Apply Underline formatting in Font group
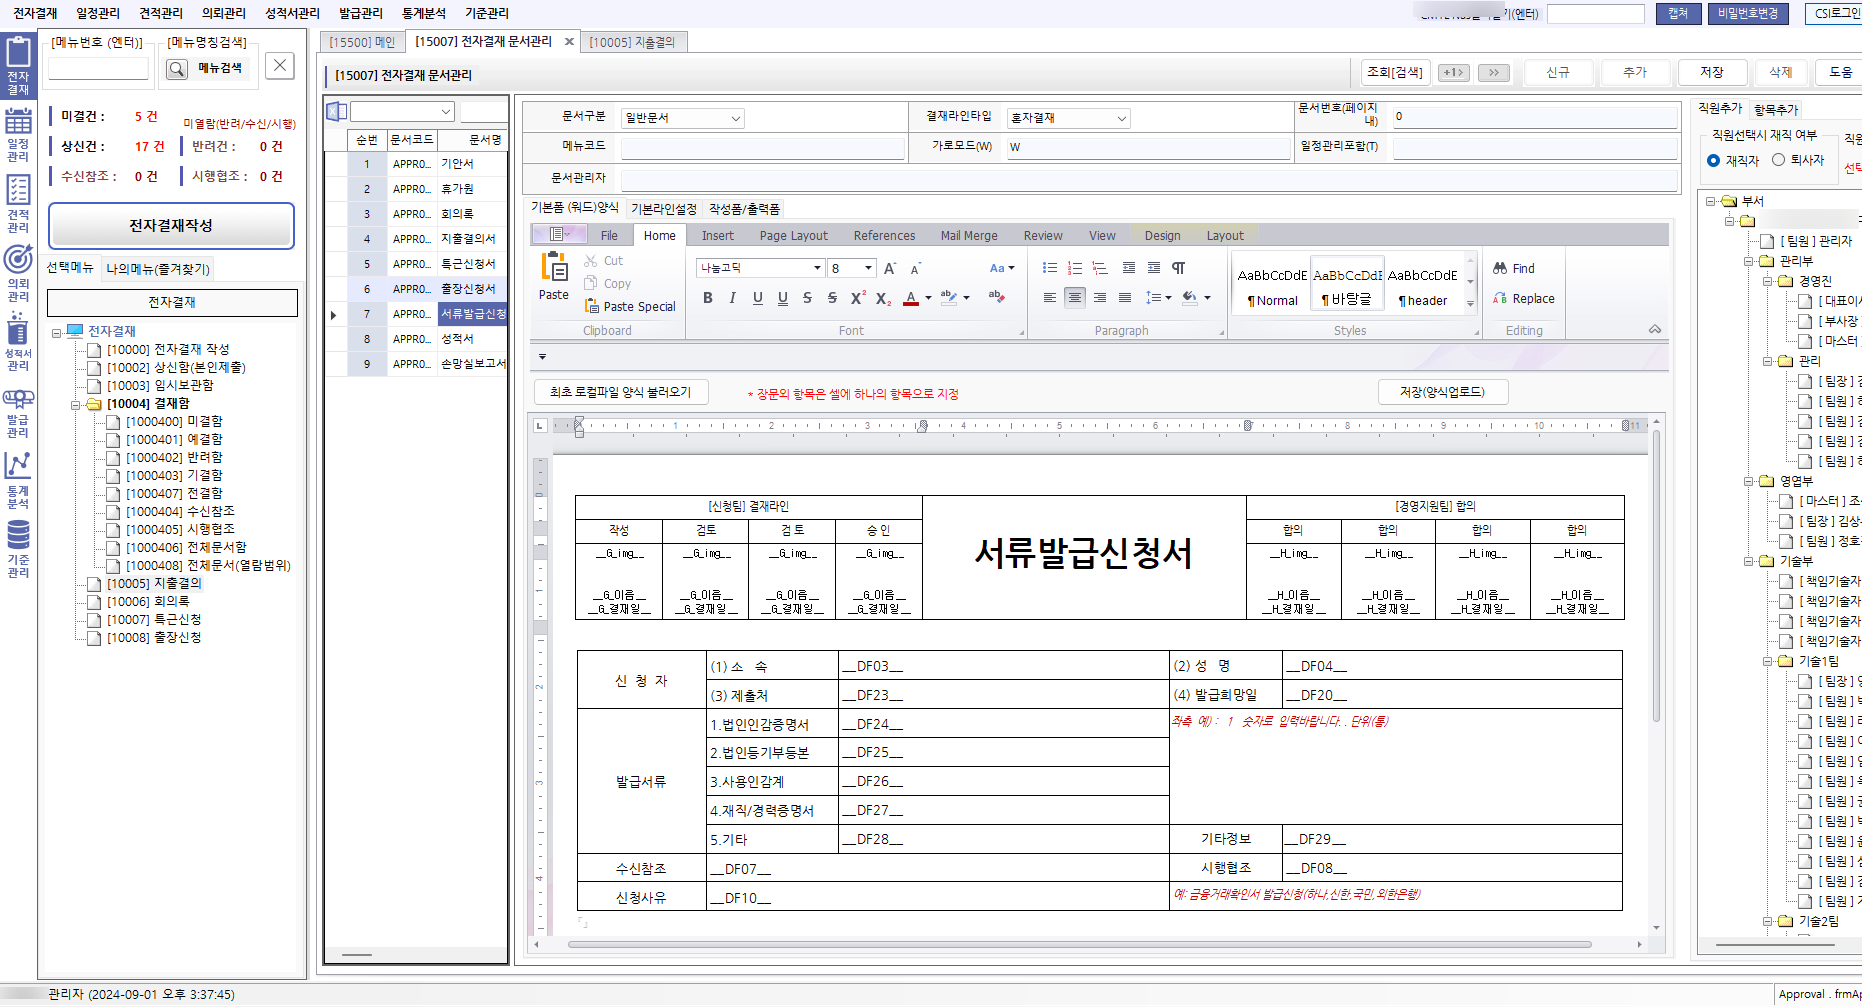1862x1007 pixels. [x=758, y=298]
